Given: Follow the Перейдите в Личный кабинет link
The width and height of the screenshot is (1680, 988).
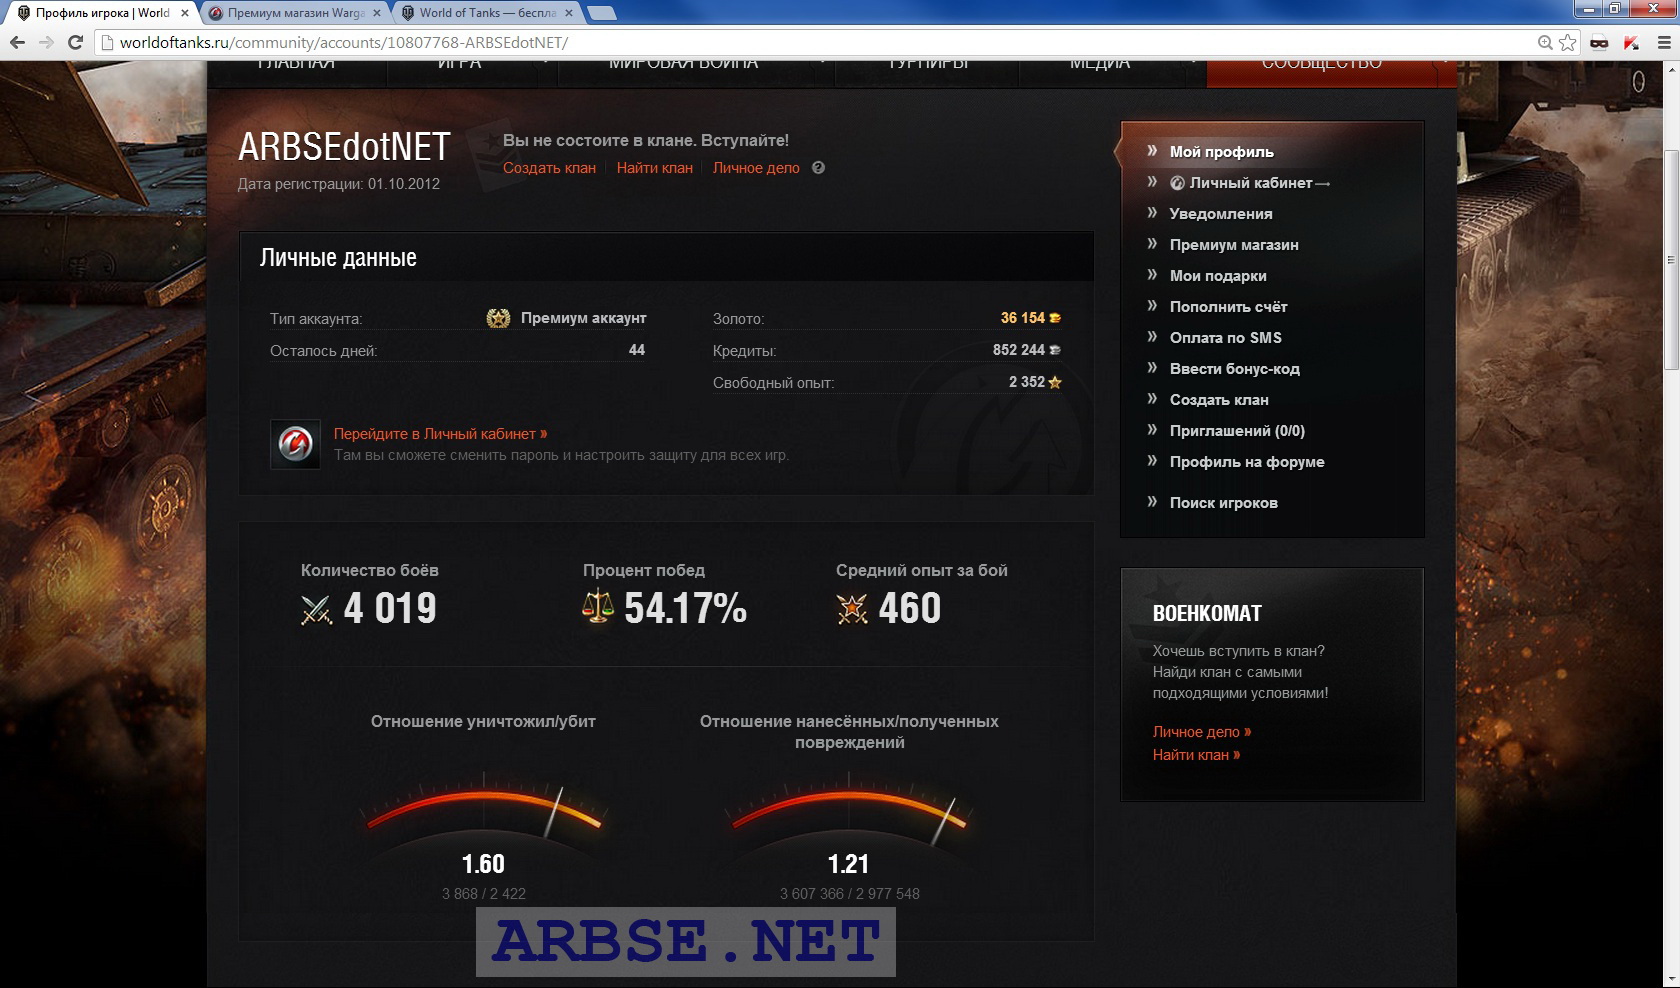Looking at the screenshot, I should (x=440, y=434).
